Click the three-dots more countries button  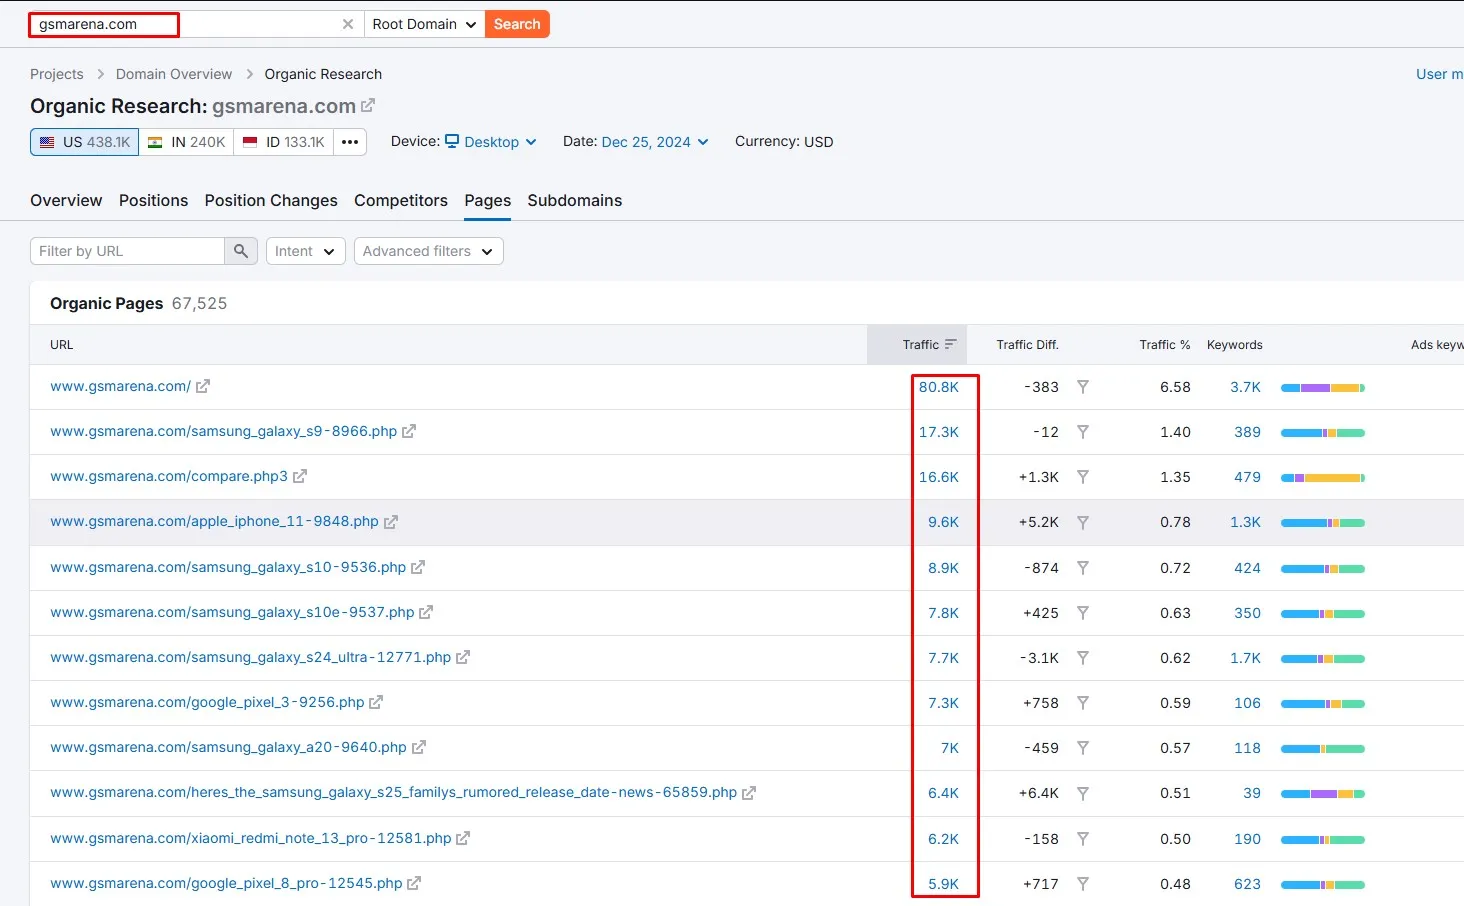(x=350, y=142)
